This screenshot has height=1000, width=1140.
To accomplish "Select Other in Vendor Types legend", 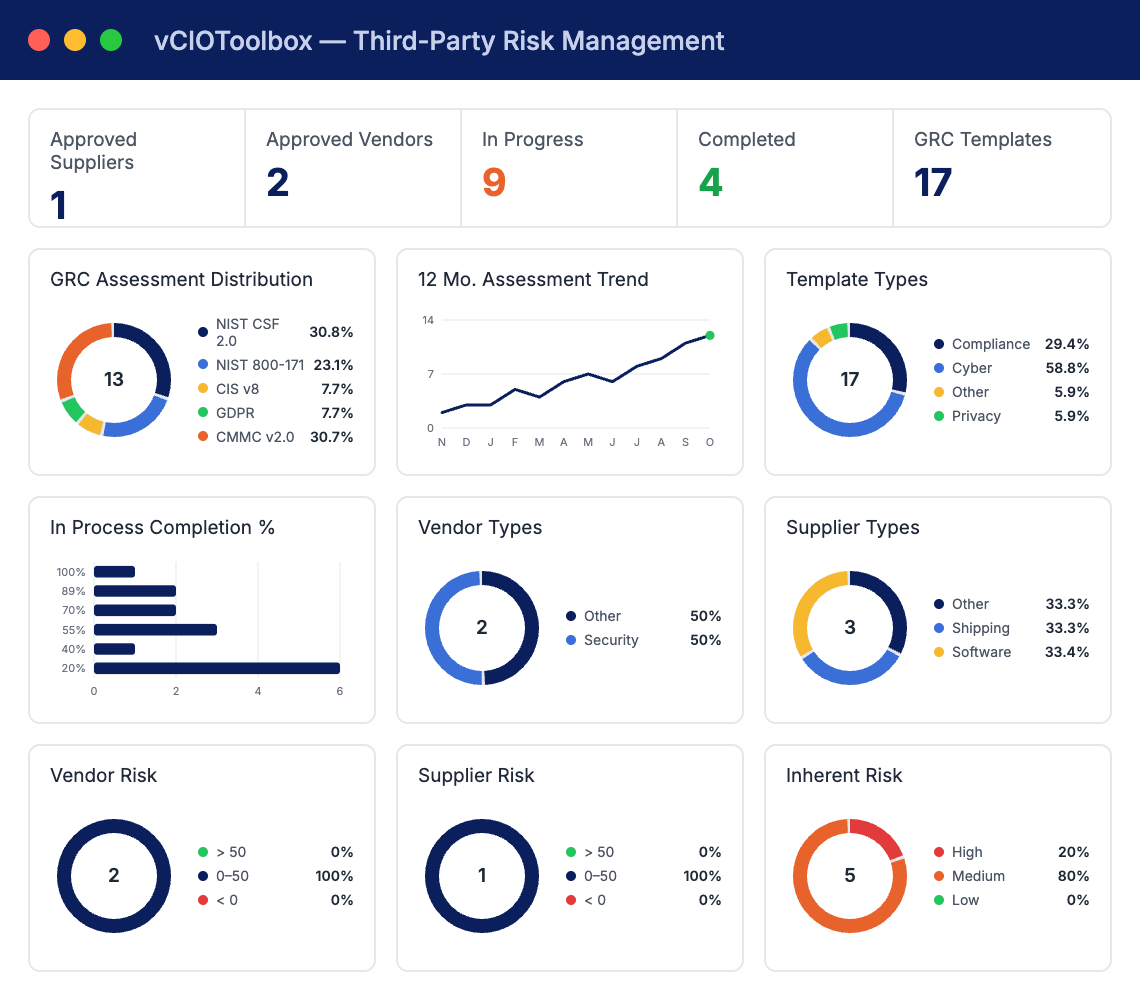I will point(643,616).
